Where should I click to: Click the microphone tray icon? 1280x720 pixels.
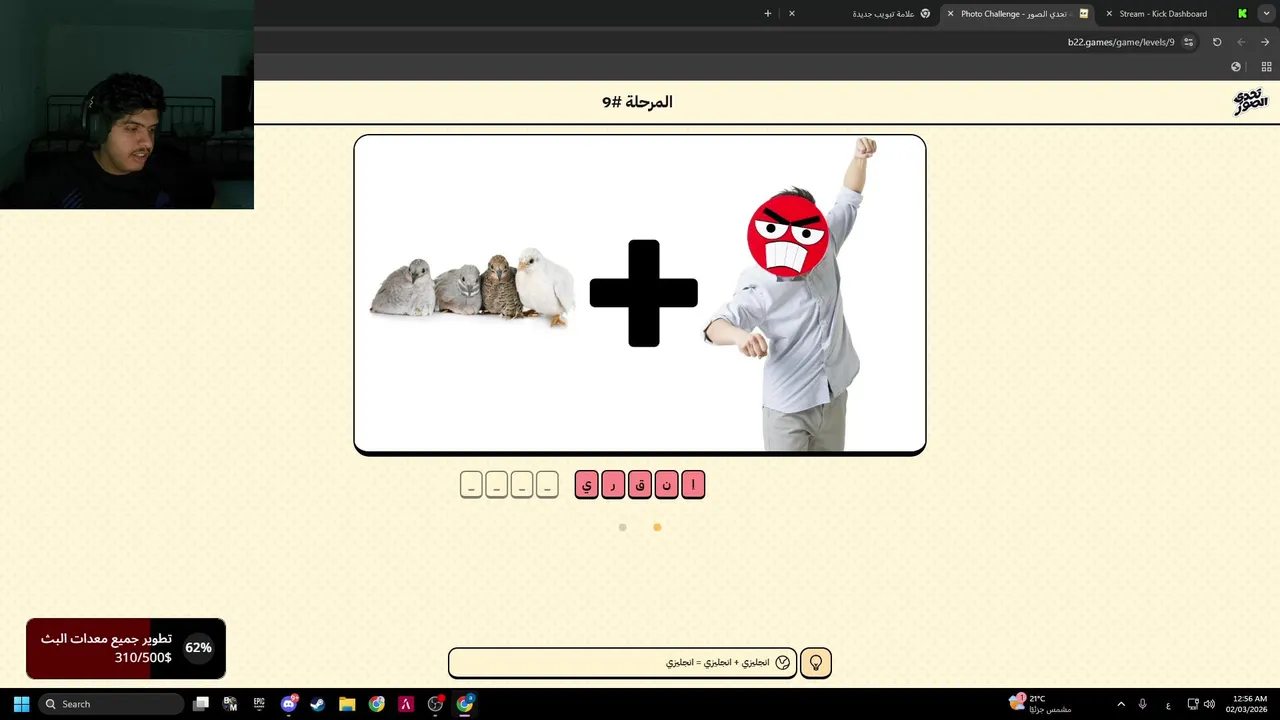click(x=1143, y=704)
